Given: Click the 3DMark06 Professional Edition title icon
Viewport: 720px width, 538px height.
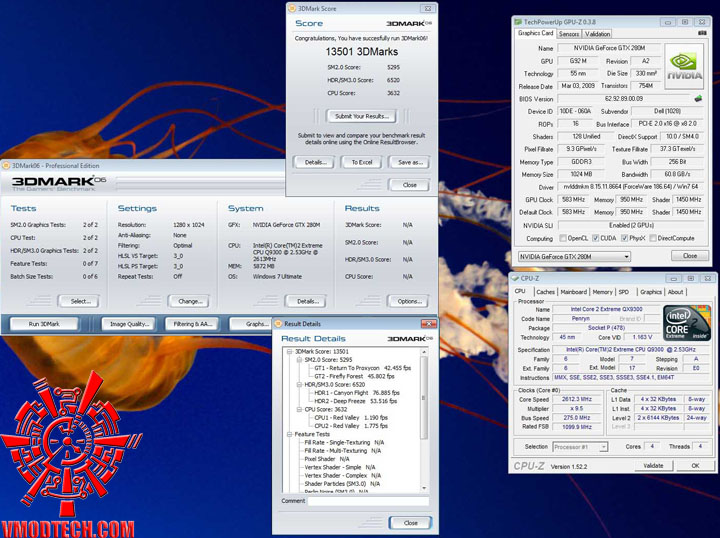Looking at the screenshot, I should coord(6,166).
